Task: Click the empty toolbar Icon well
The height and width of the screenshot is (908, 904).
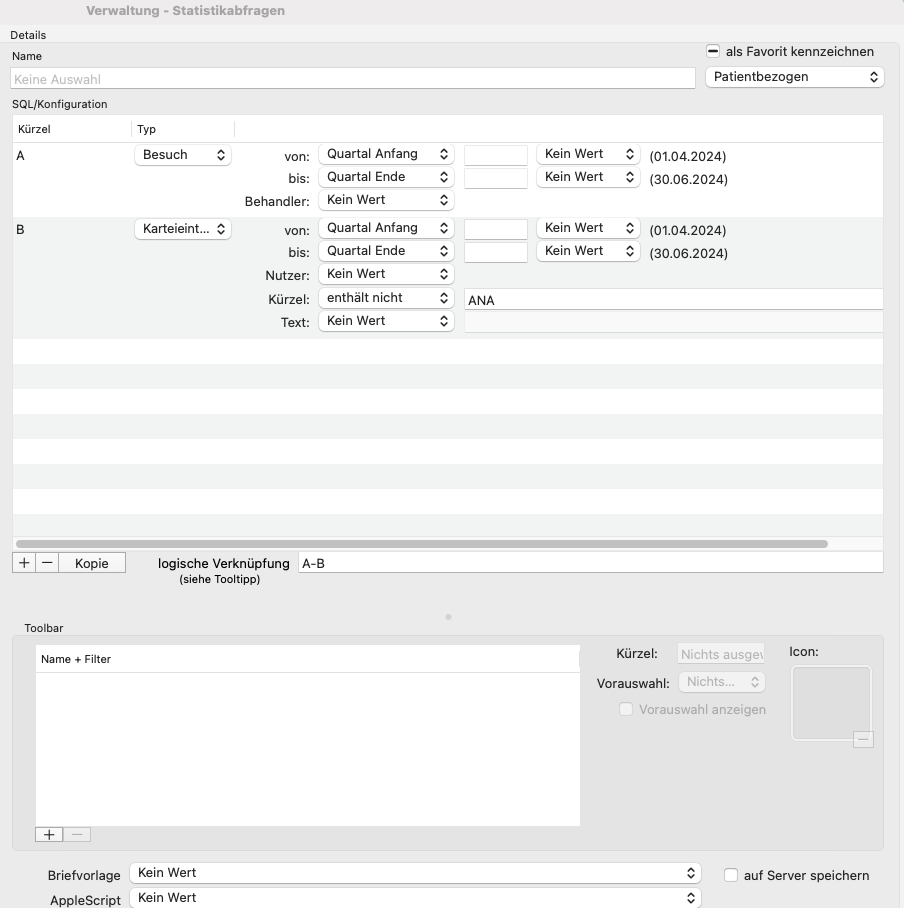Action: 831,703
